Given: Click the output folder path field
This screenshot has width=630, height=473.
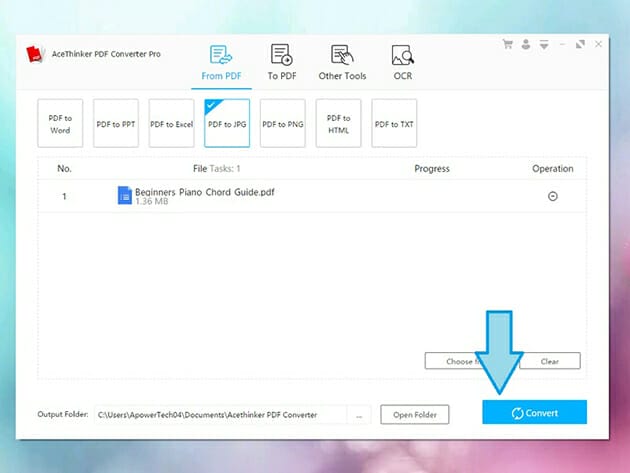Looking at the screenshot, I should (x=219, y=414).
